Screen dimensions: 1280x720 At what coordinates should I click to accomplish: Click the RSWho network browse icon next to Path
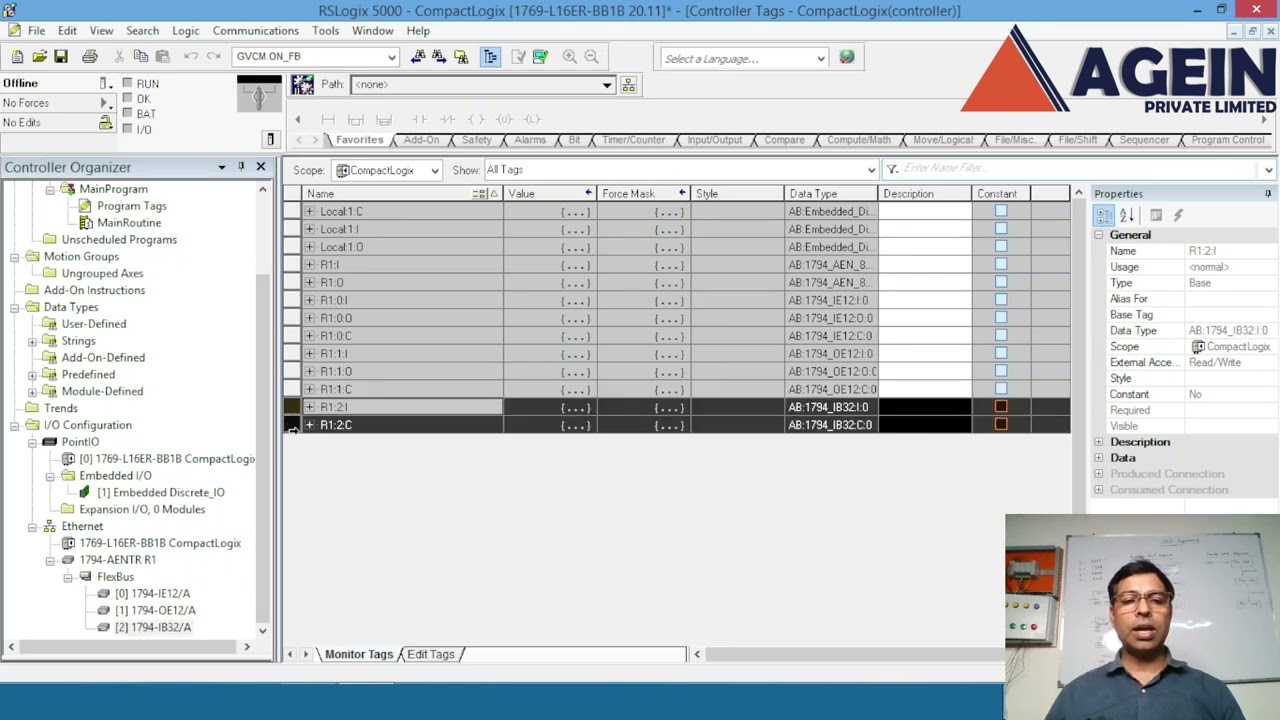click(628, 85)
